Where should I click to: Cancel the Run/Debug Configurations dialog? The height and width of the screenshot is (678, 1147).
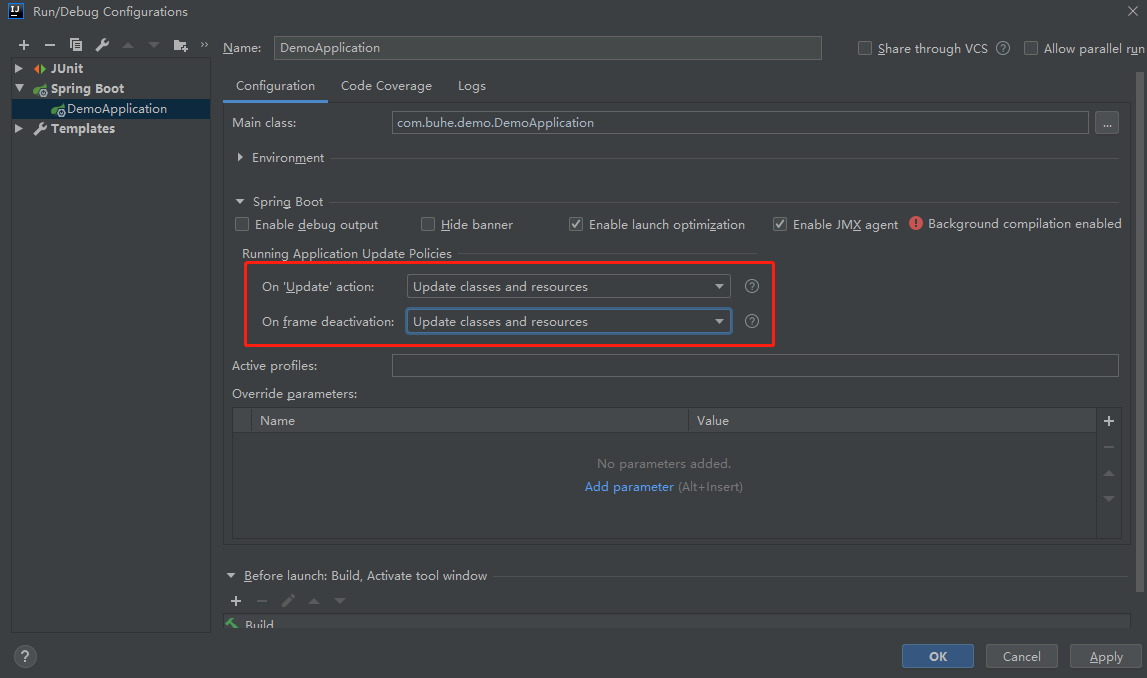pyautogui.click(x=1022, y=656)
